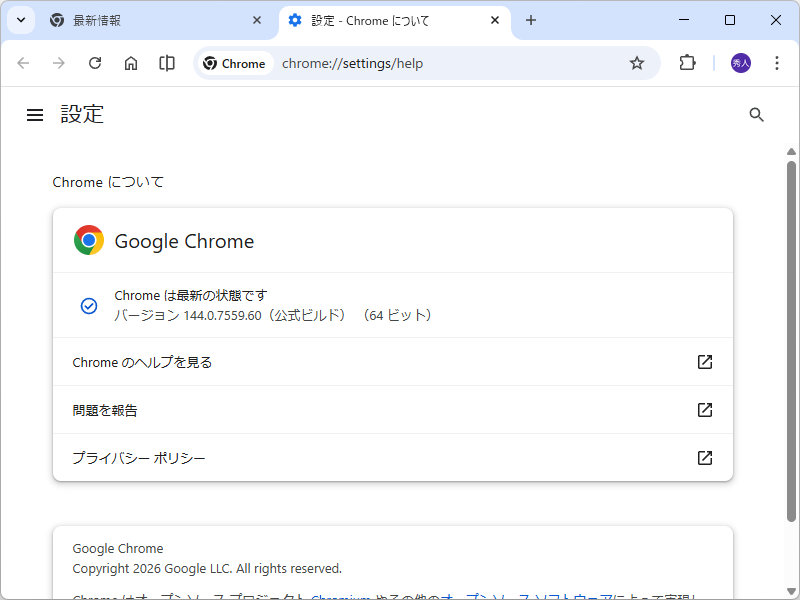The height and width of the screenshot is (600, 800).
Task: Expand the settings hamburger menu
Action: 35,114
